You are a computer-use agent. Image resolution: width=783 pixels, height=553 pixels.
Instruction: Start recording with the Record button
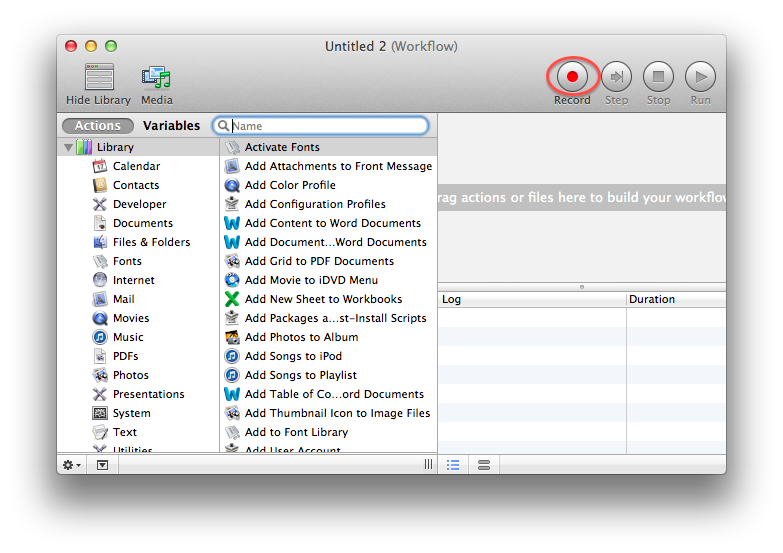click(572, 77)
